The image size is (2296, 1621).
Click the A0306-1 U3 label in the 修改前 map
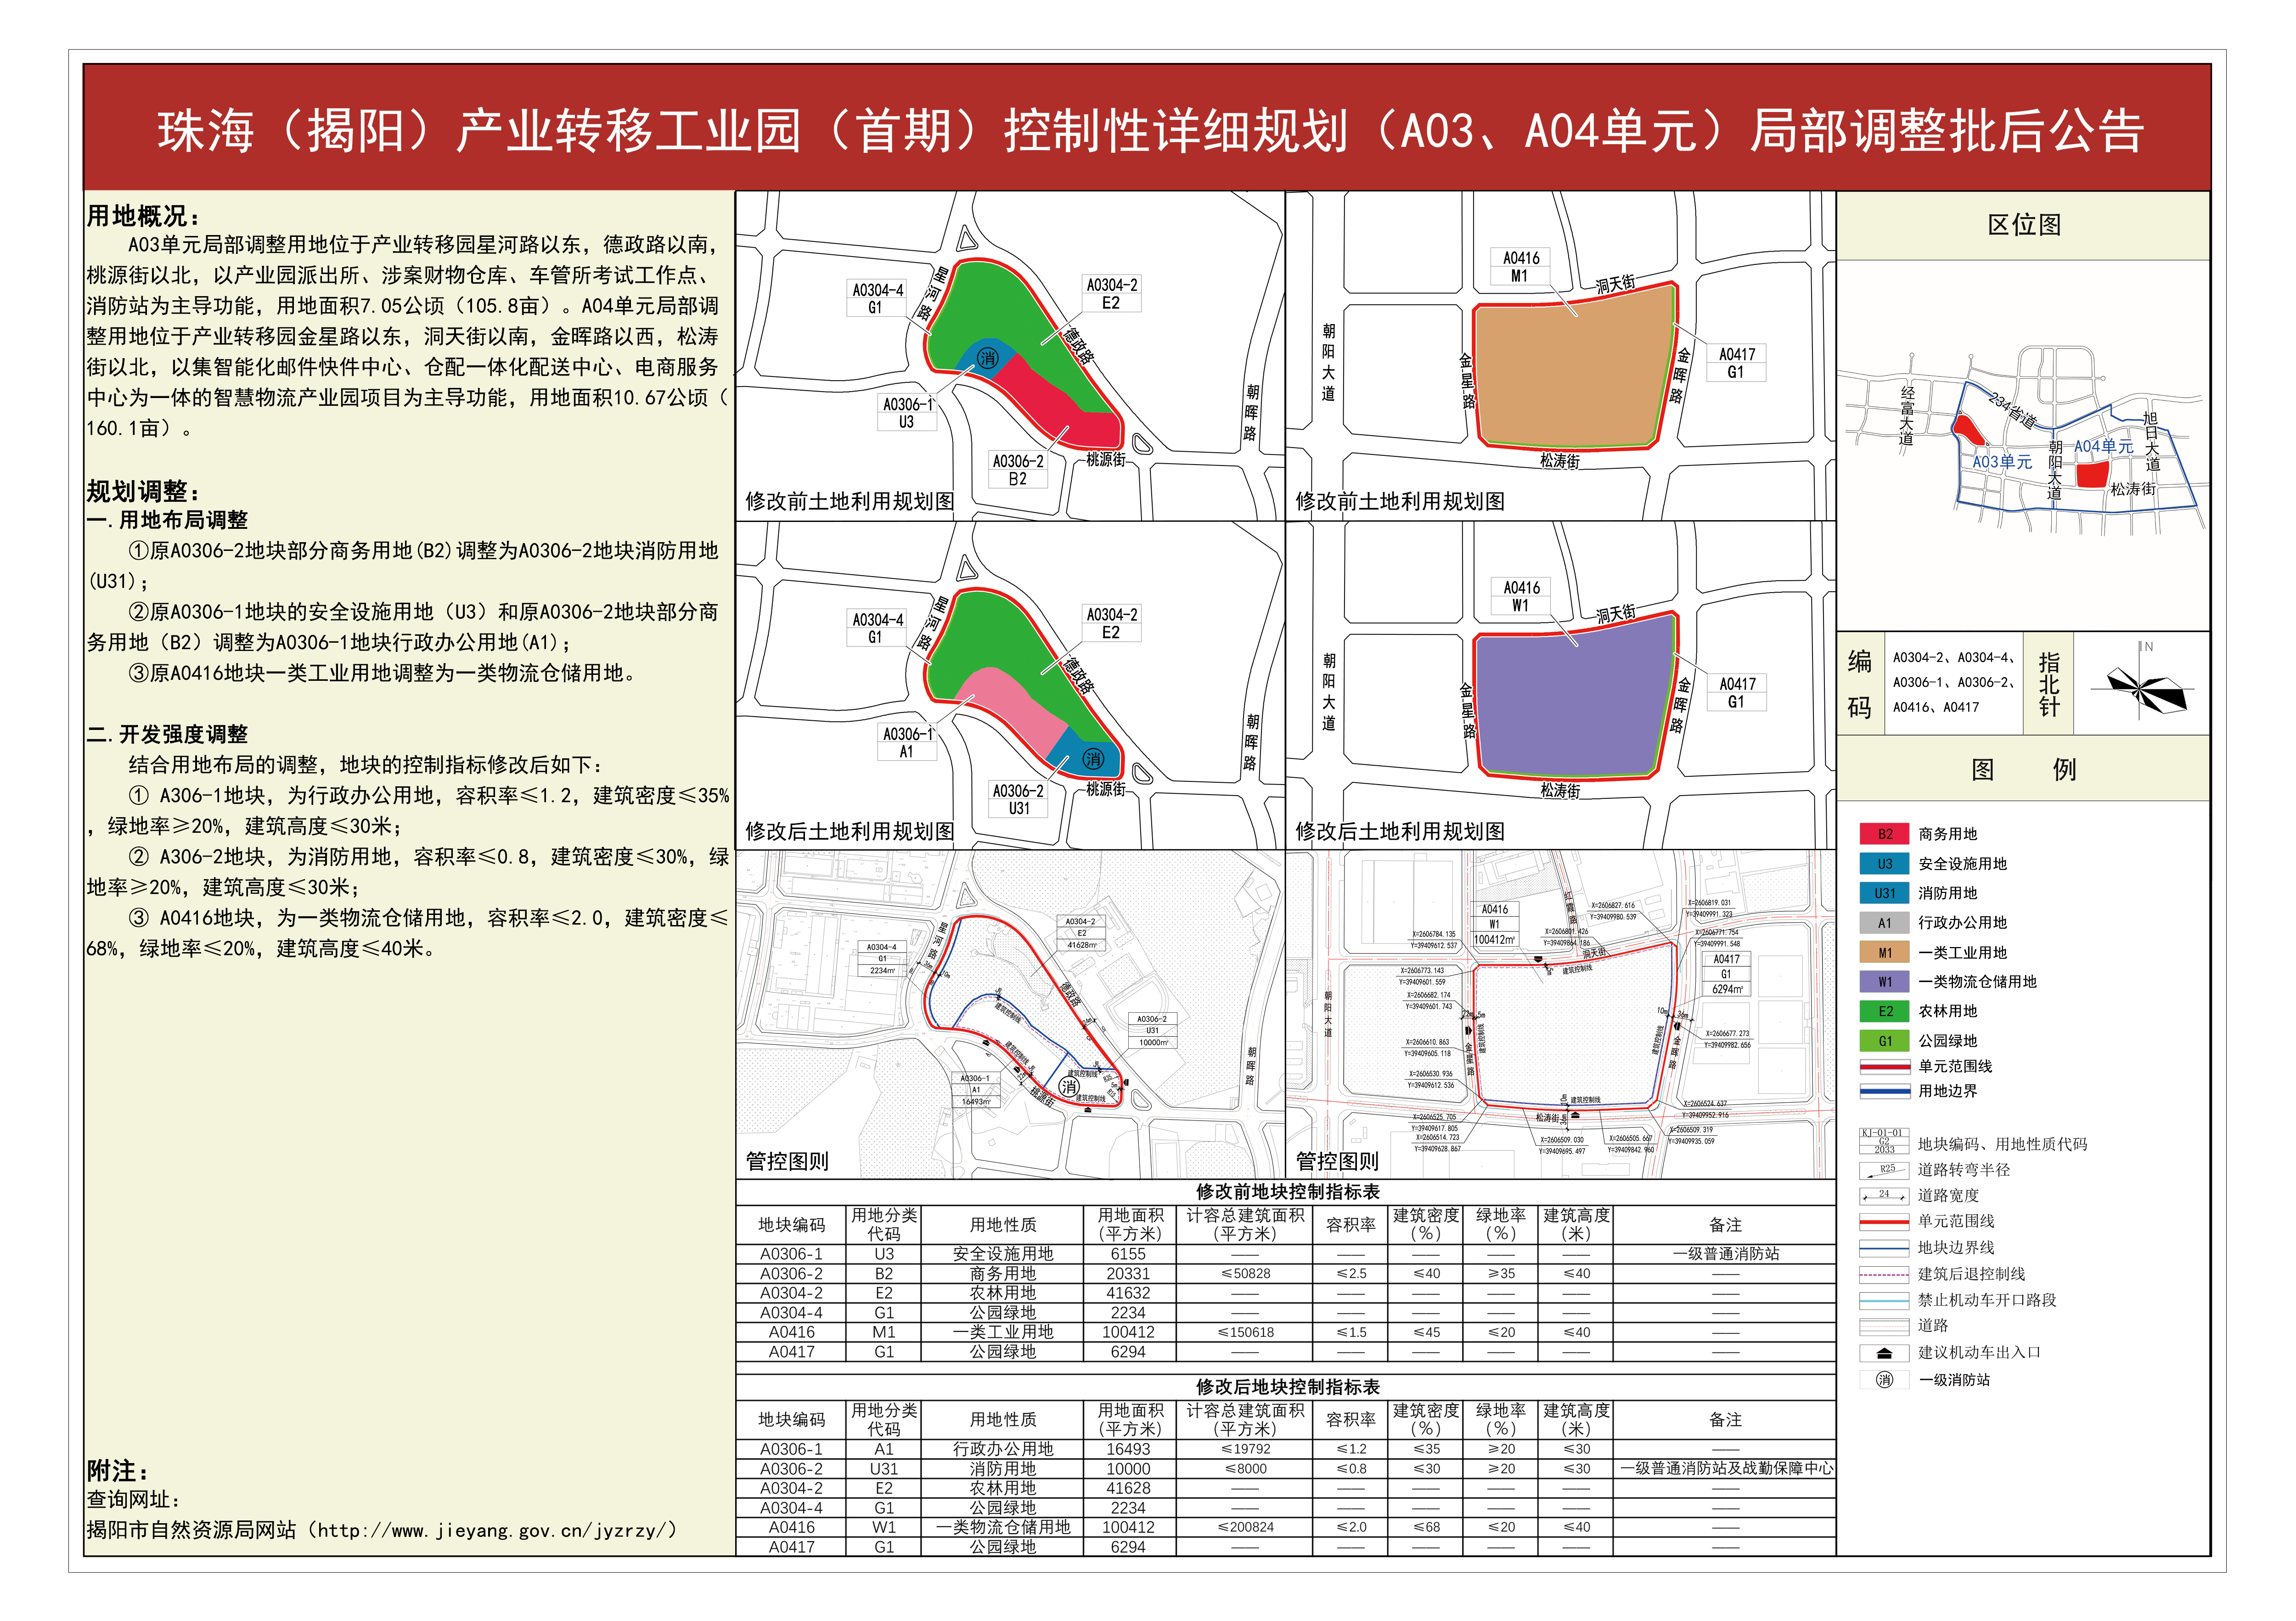click(907, 412)
